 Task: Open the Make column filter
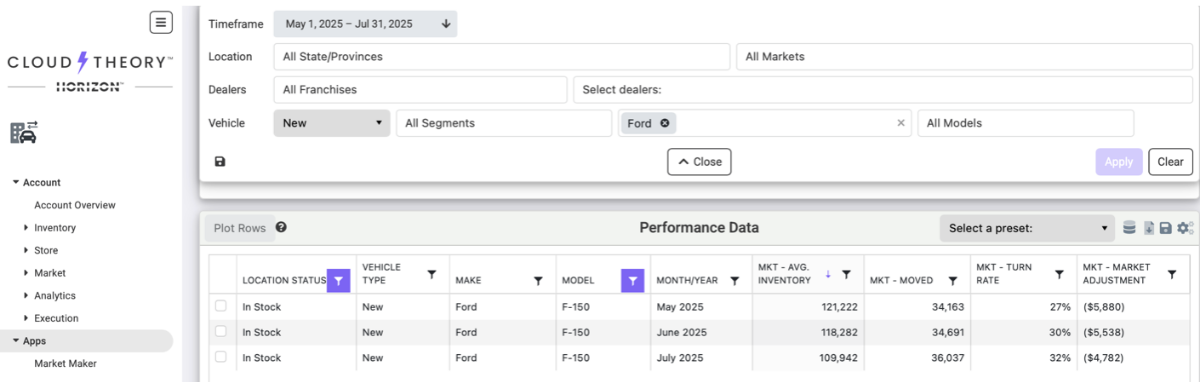coord(538,281)
